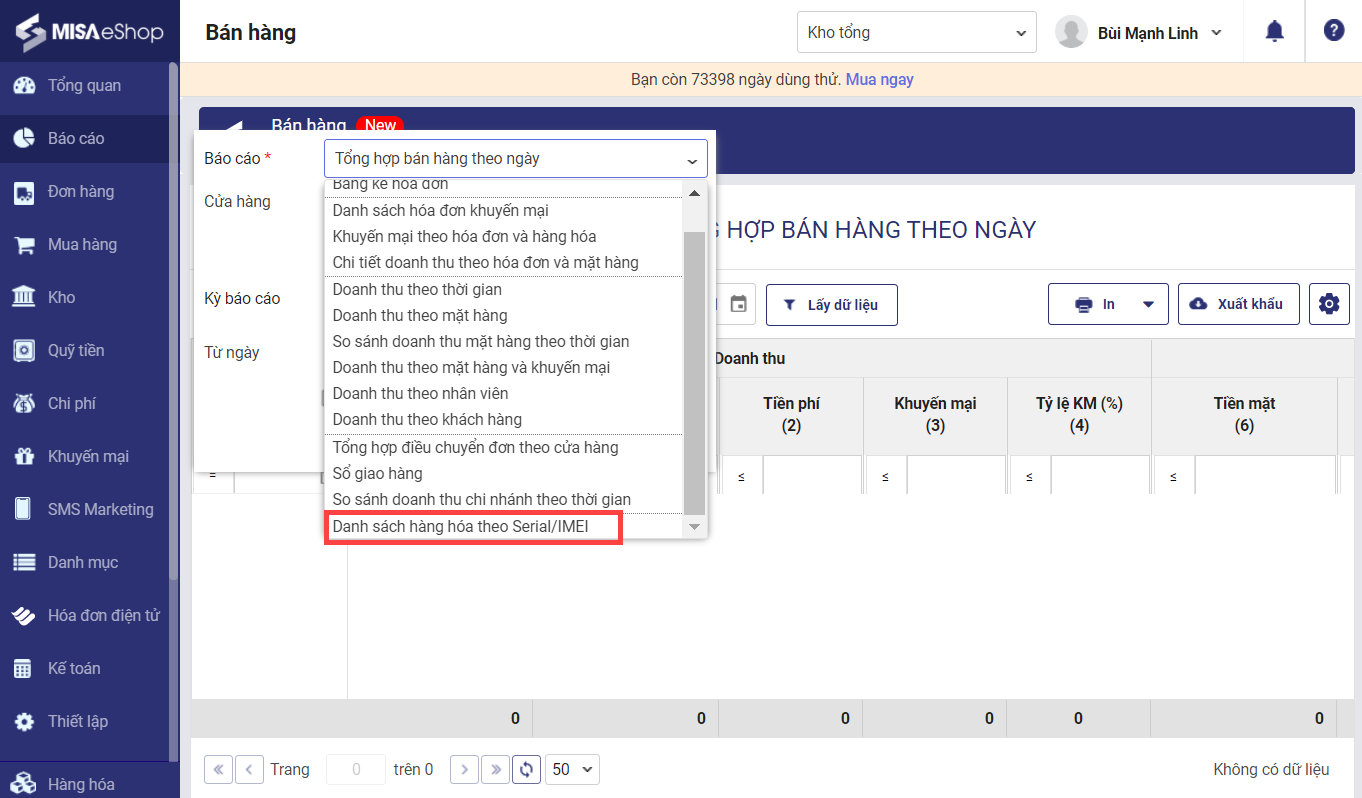Image resolution: width=1362 pixels, height=798 pixels.
Task: Go to Hóa đơn điện tử section
Action: [103, 615]
